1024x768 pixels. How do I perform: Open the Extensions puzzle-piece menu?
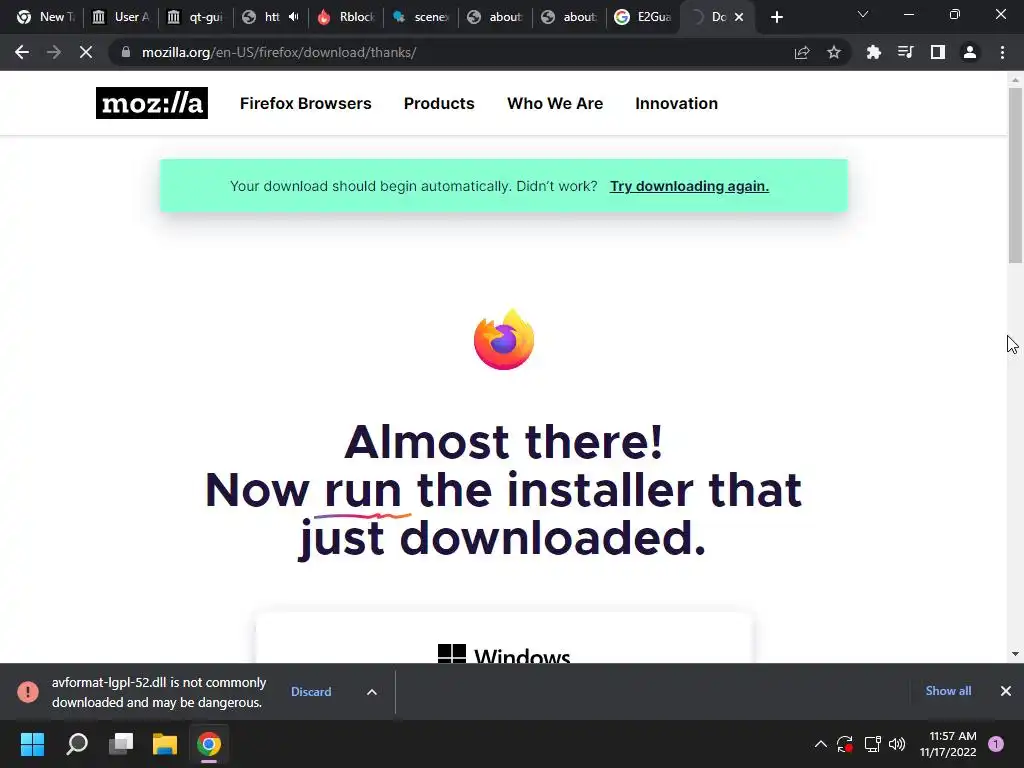coord(874,52)
